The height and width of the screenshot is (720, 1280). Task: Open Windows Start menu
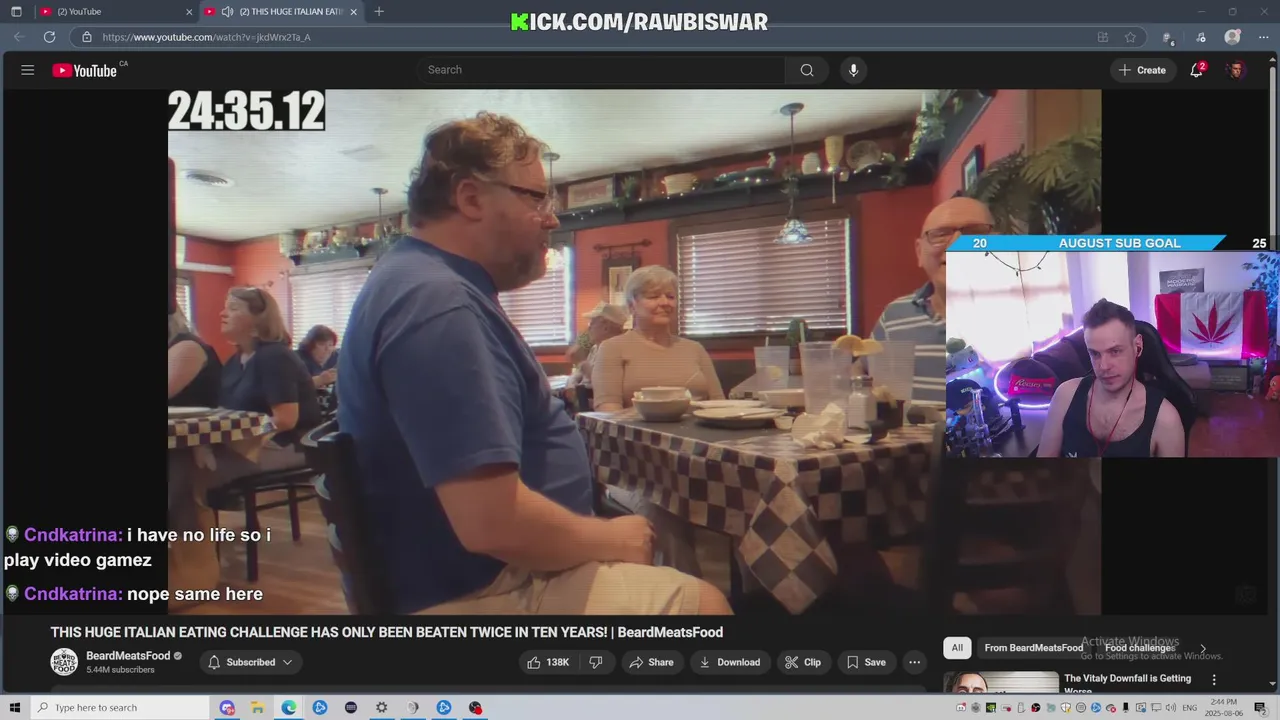point(15,708)
